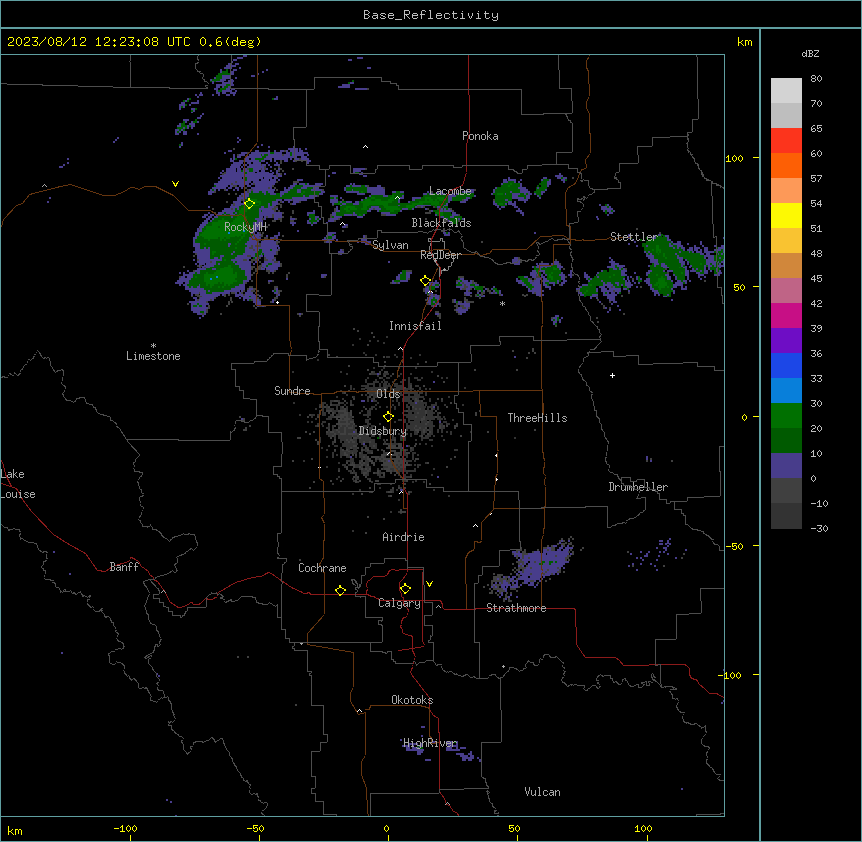Select the dark green 10-20 dBZ legend swatch
This screenshot has width=862, height=842.
(x=786, y=441)
